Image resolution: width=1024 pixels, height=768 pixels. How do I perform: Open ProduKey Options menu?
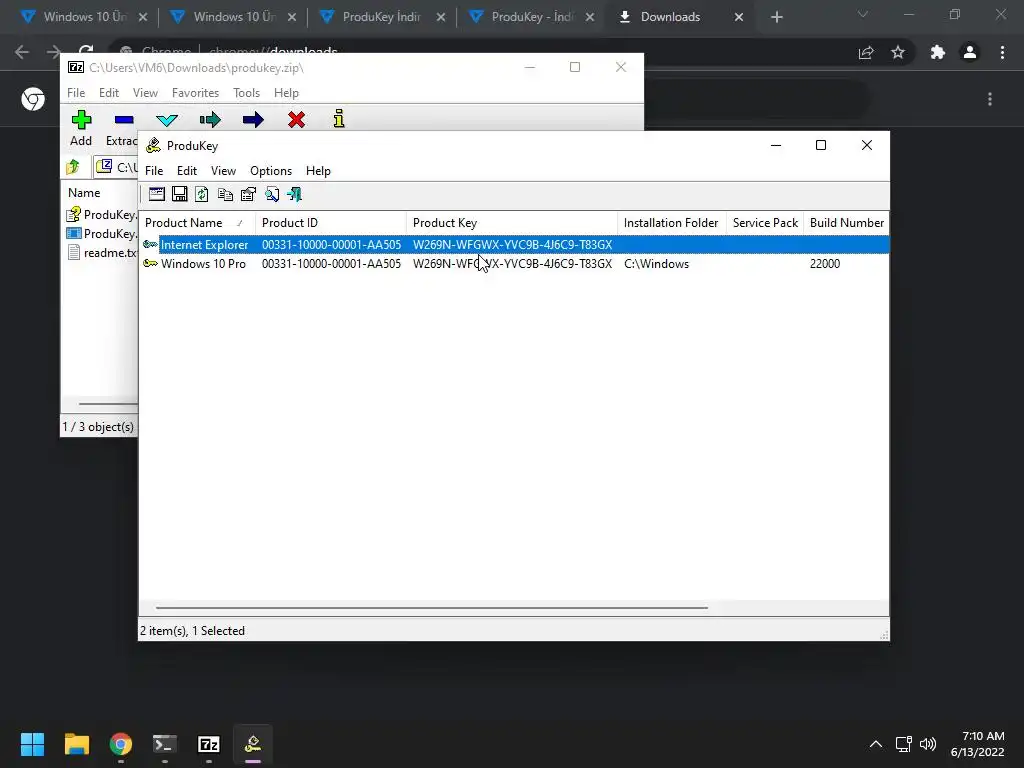[271, 170]
